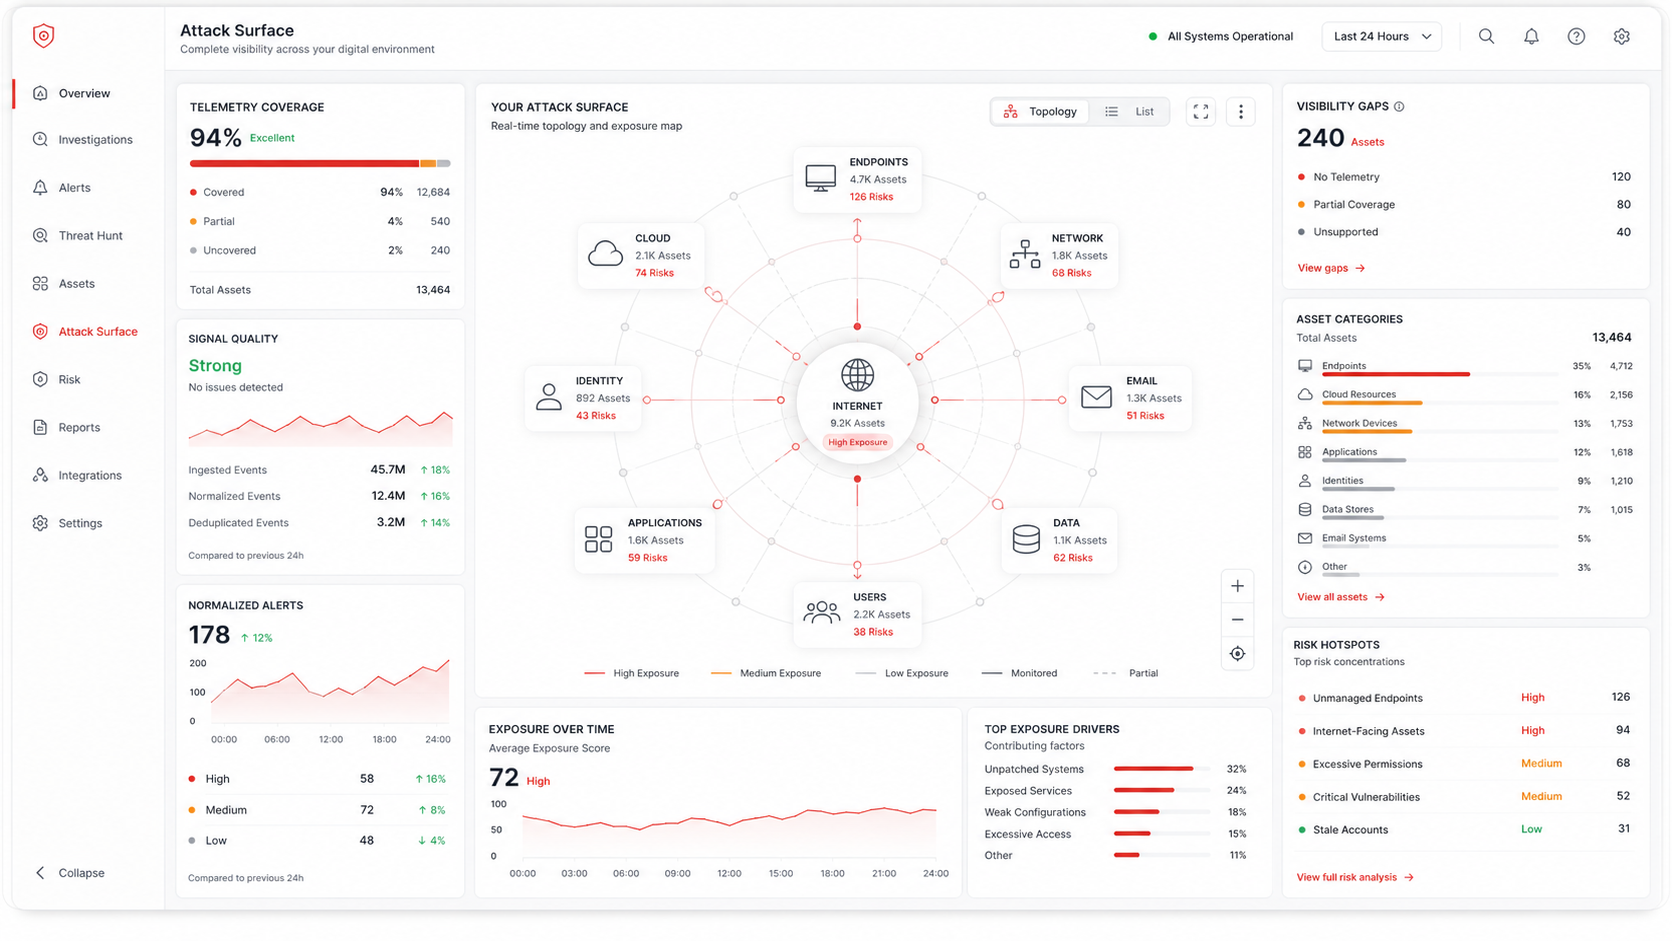Click the "Exposed Services" driver row
Screen dimensions: 1672x941
click(x=1115, y=791)
